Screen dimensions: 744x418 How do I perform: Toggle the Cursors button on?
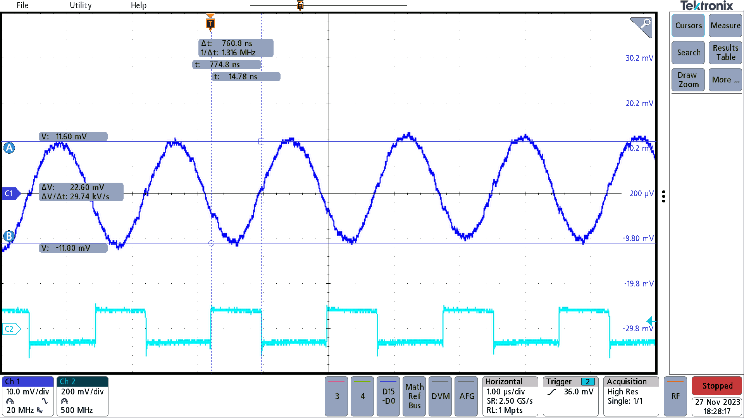pyautogui.click(x=688, y=24)
